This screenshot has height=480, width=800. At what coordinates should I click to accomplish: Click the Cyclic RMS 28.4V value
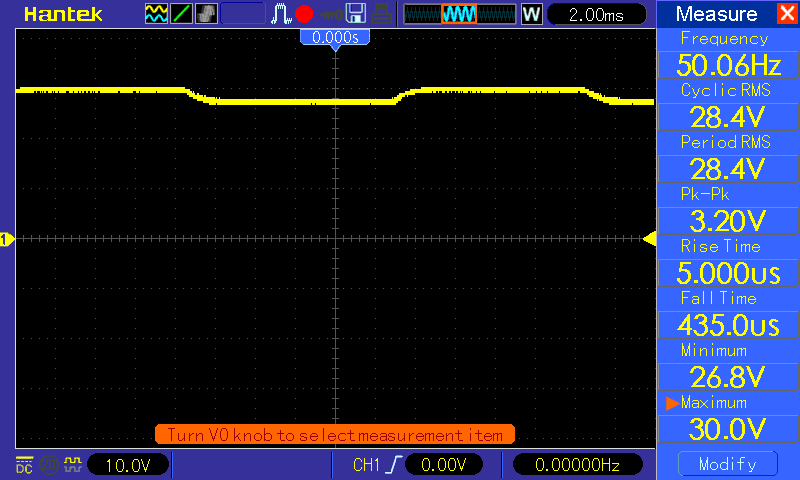[x=728, y=117]
